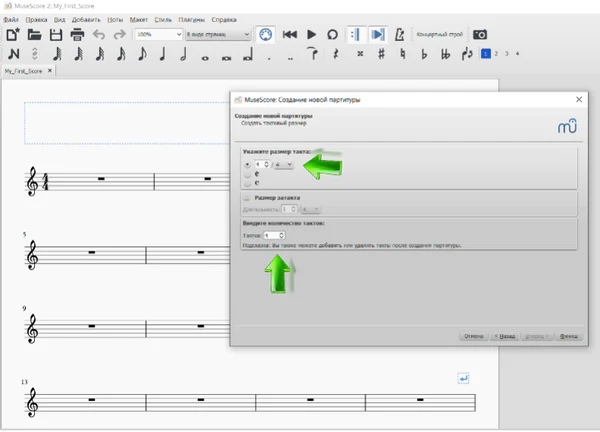
Task: Adjust the time signature numerator spinner
Action: pos(262,165)
